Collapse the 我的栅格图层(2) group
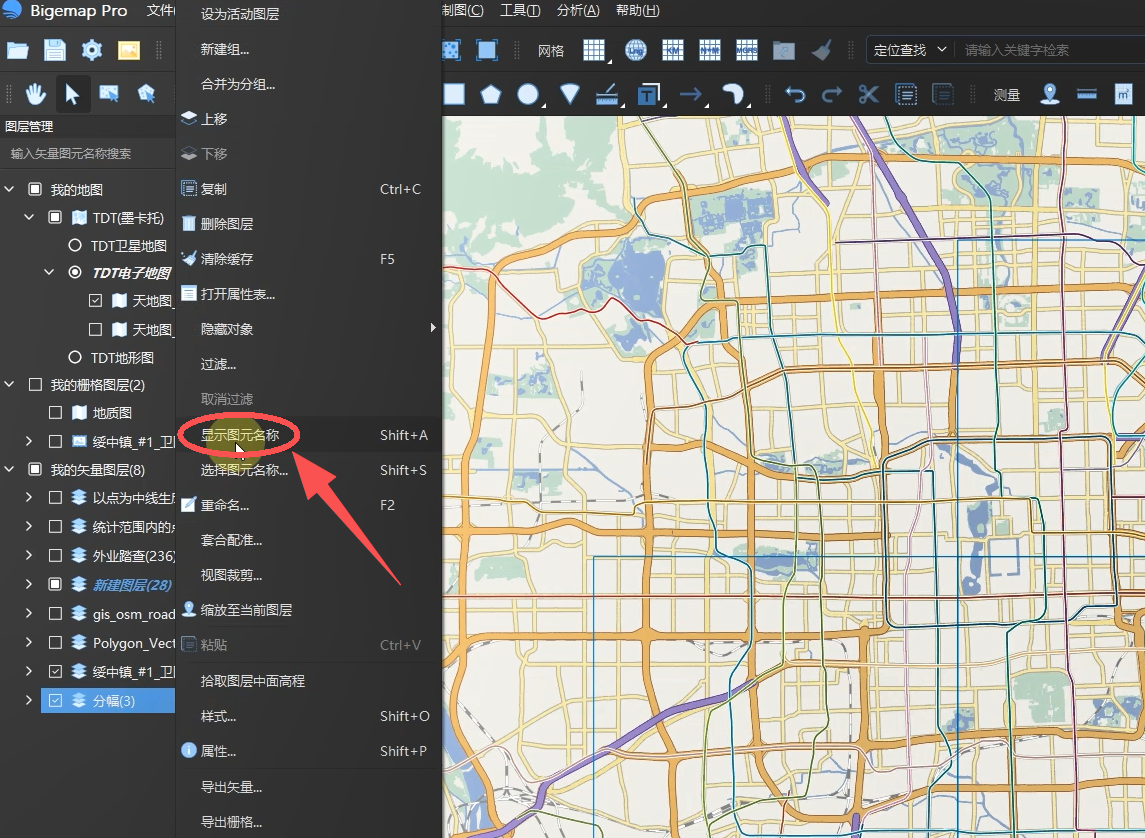This screenshot has height=838, width=1145. coord(9,385)
